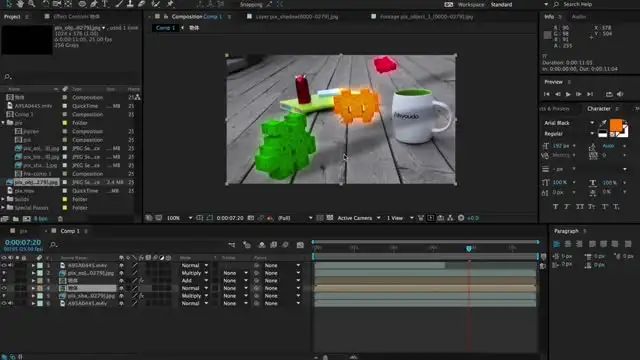Align paragraph text left

click(556, 244)
